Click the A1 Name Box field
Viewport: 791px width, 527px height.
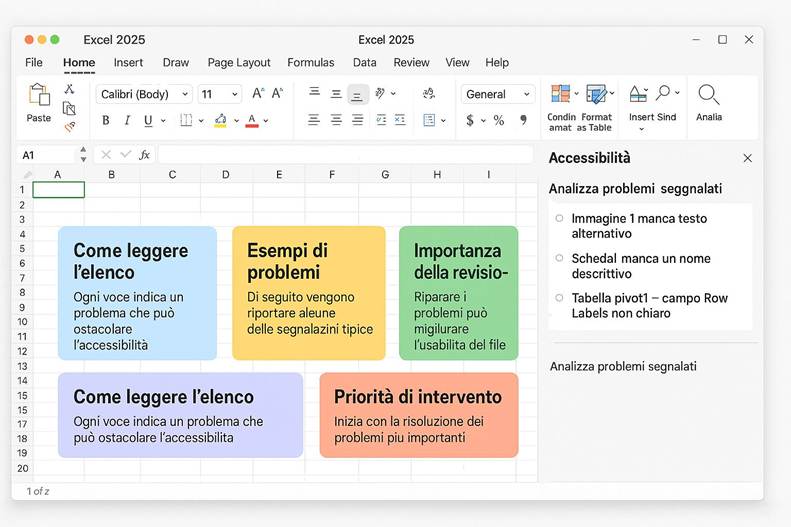[48, 155]
